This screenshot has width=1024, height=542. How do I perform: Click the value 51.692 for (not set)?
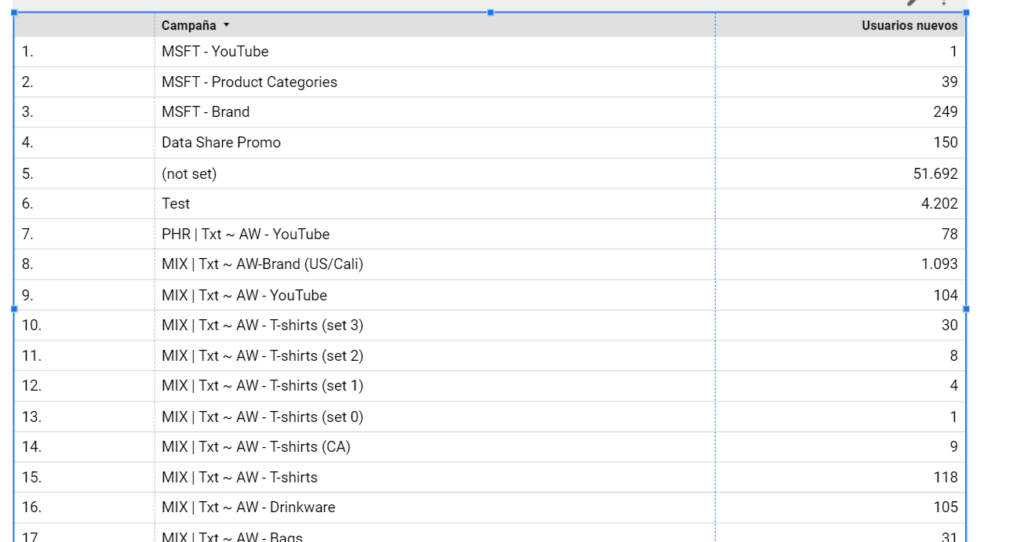point(935,174)
